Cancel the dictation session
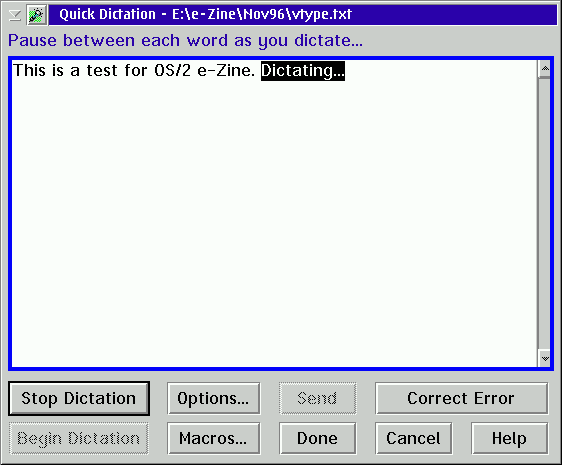Screen dimensions: 562x465 pyautogui.click(x=413, y=438)
